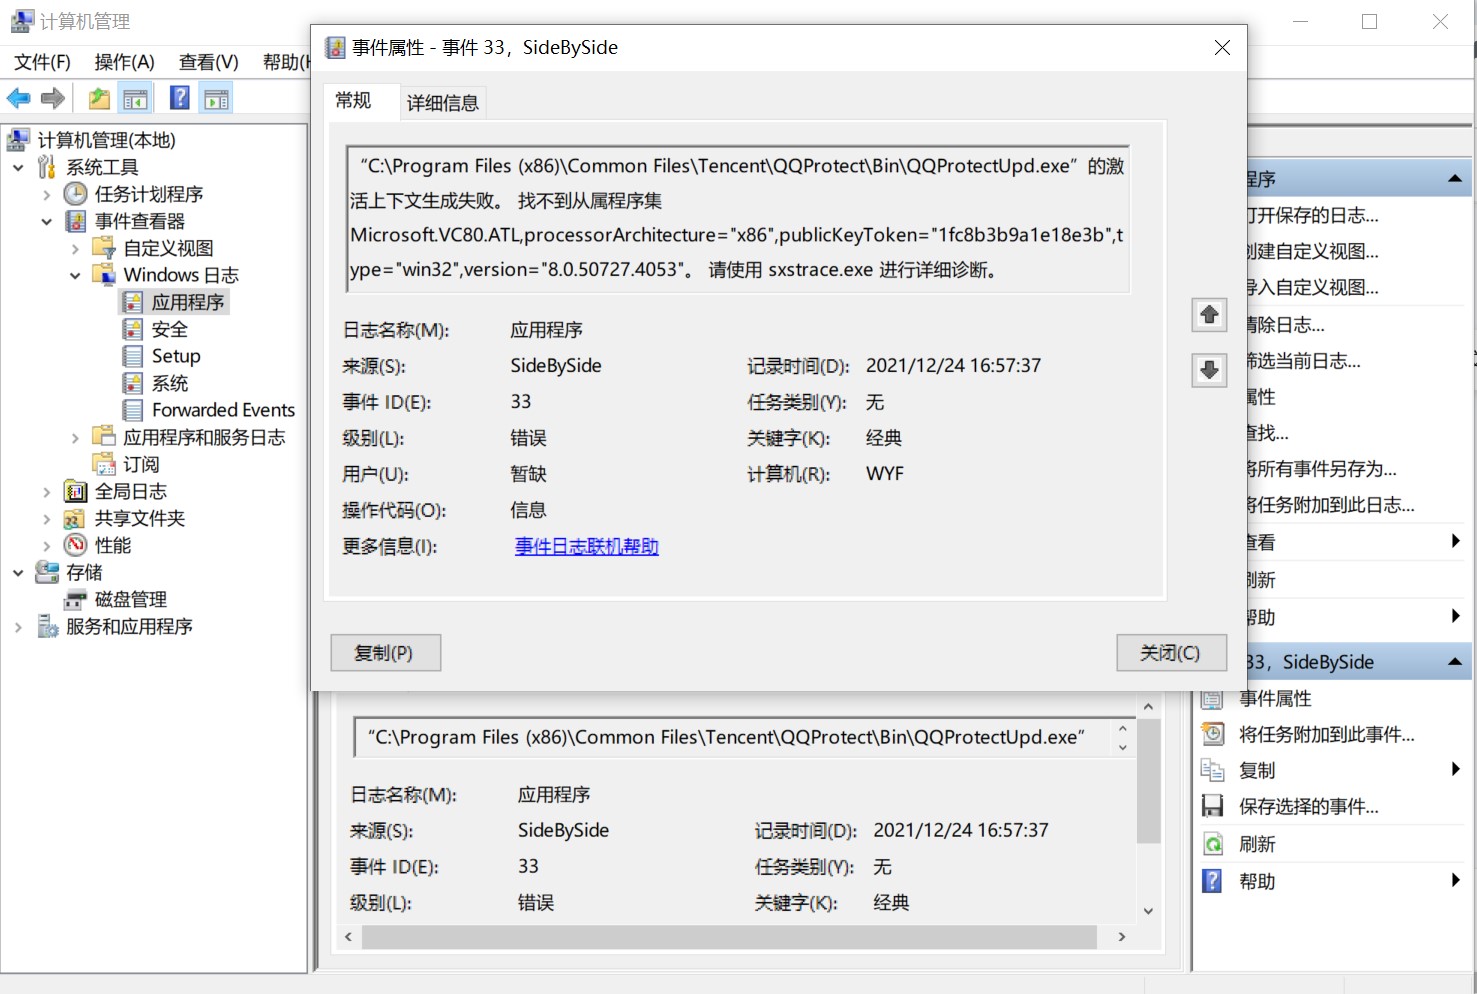The height and width of the screenshot is (994, 1477).
Task: Switch to the 详细信息 tab
Action: pyautogui.click(x=443, y=101)
